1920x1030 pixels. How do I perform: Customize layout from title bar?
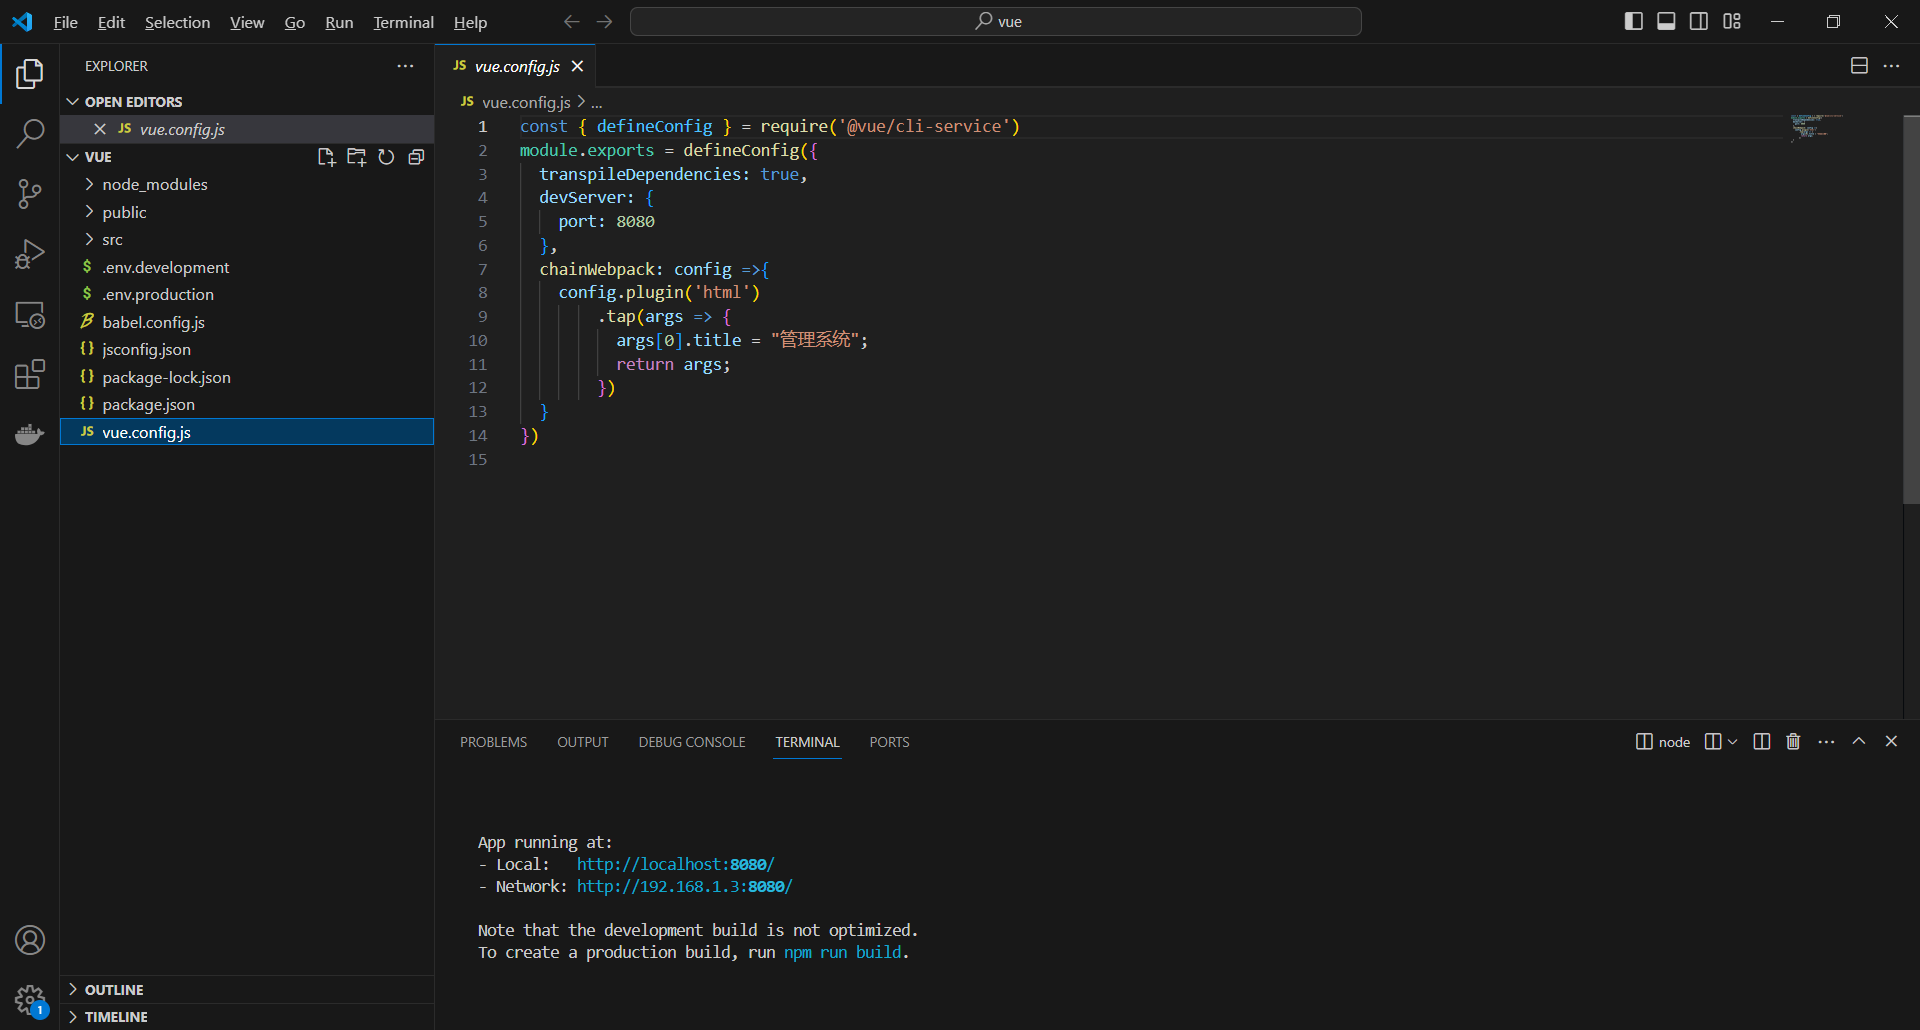[x=1732, y=21]
